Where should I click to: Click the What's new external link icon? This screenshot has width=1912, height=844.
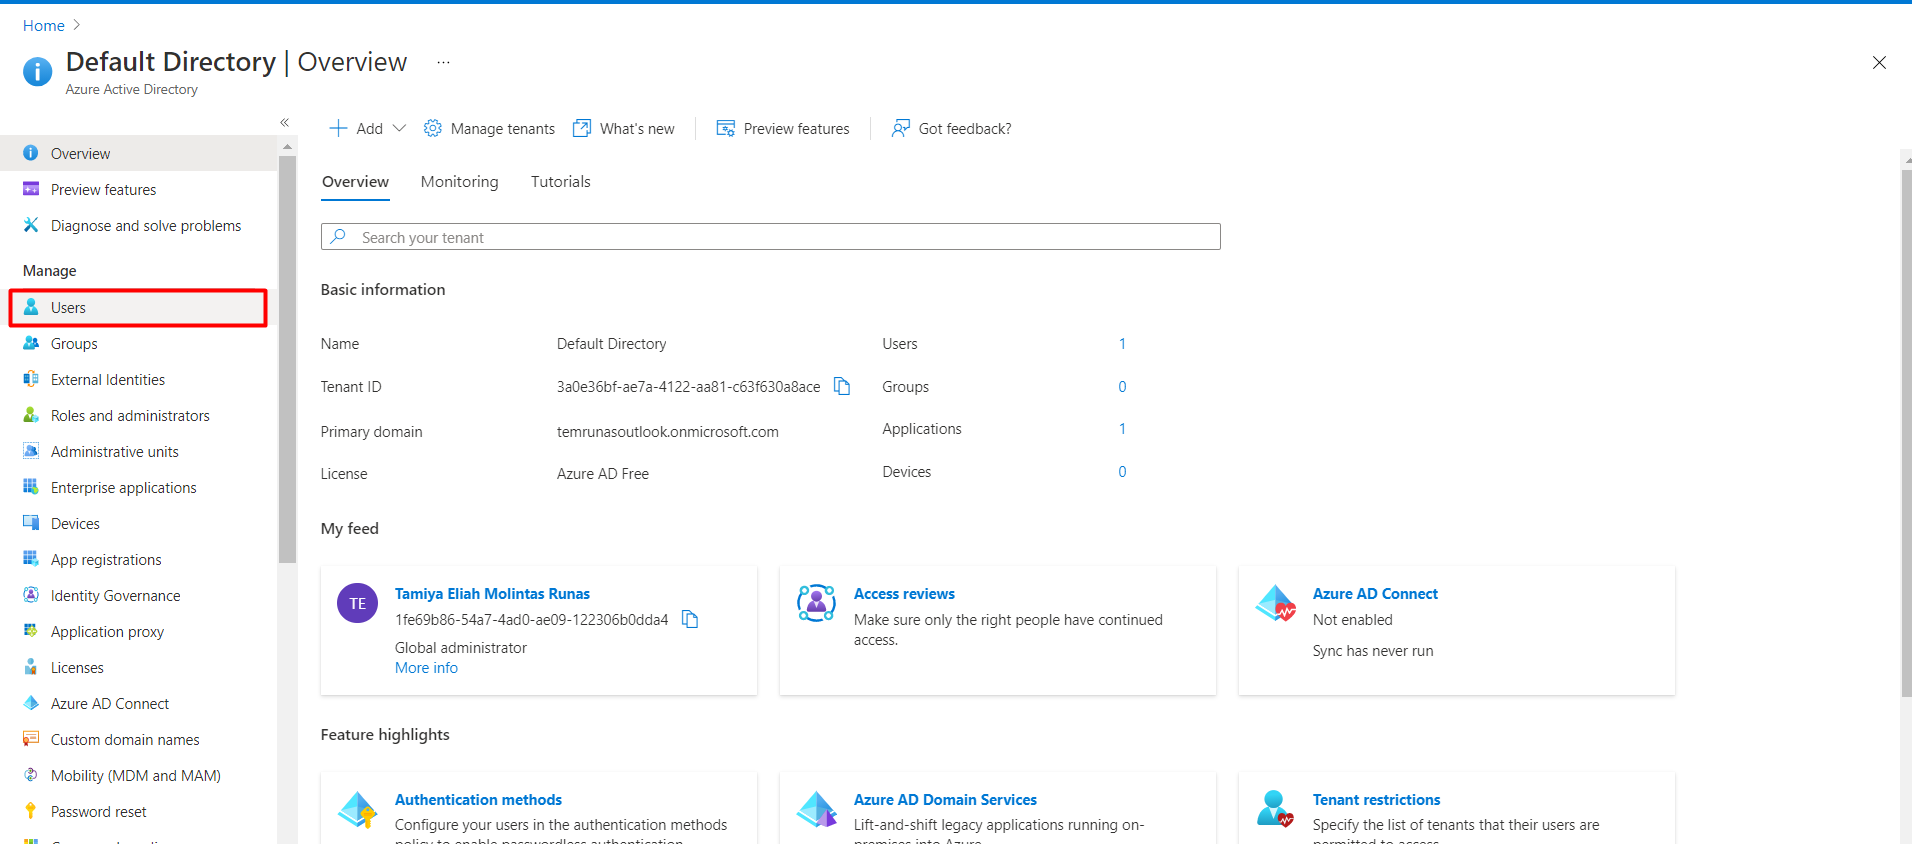pyautogui.click(x=582, y=128)
